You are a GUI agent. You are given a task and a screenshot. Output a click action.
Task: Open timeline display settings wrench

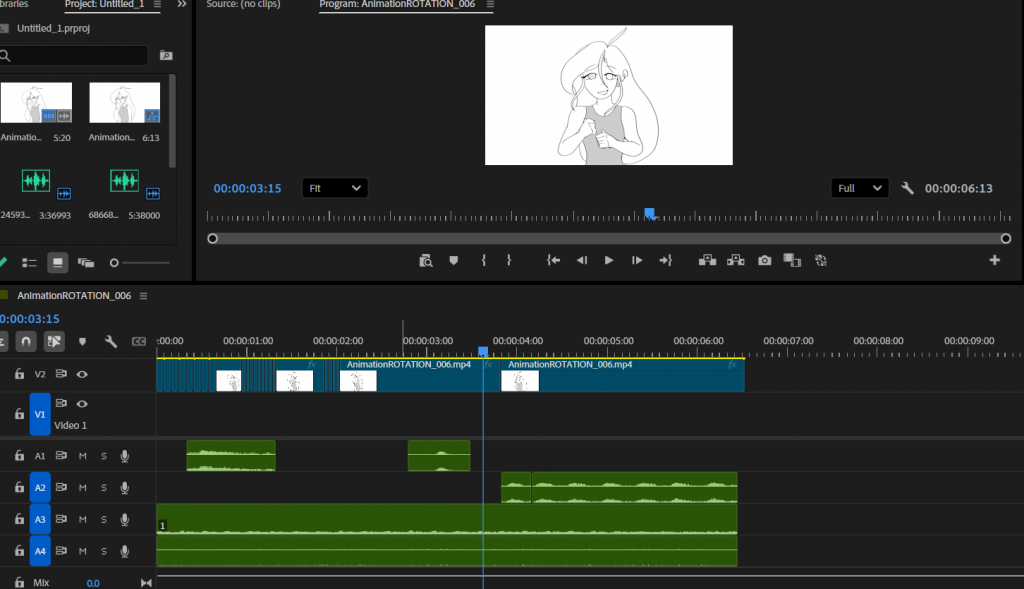pos(111,341)
